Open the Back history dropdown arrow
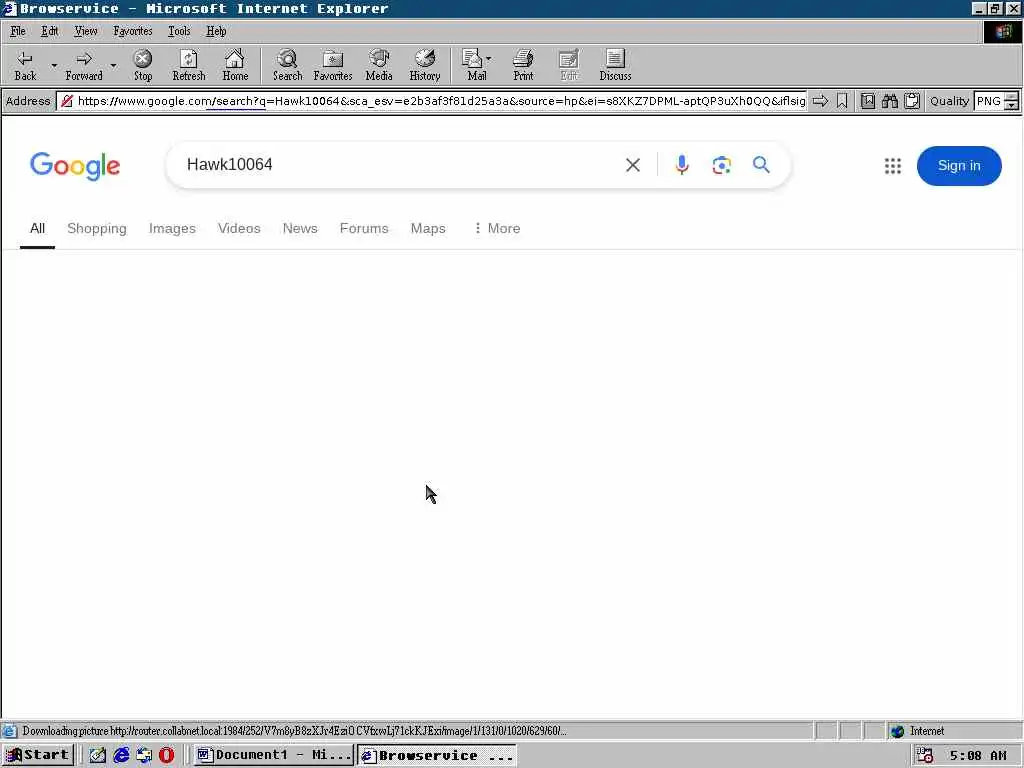 [x=54, y=65]
